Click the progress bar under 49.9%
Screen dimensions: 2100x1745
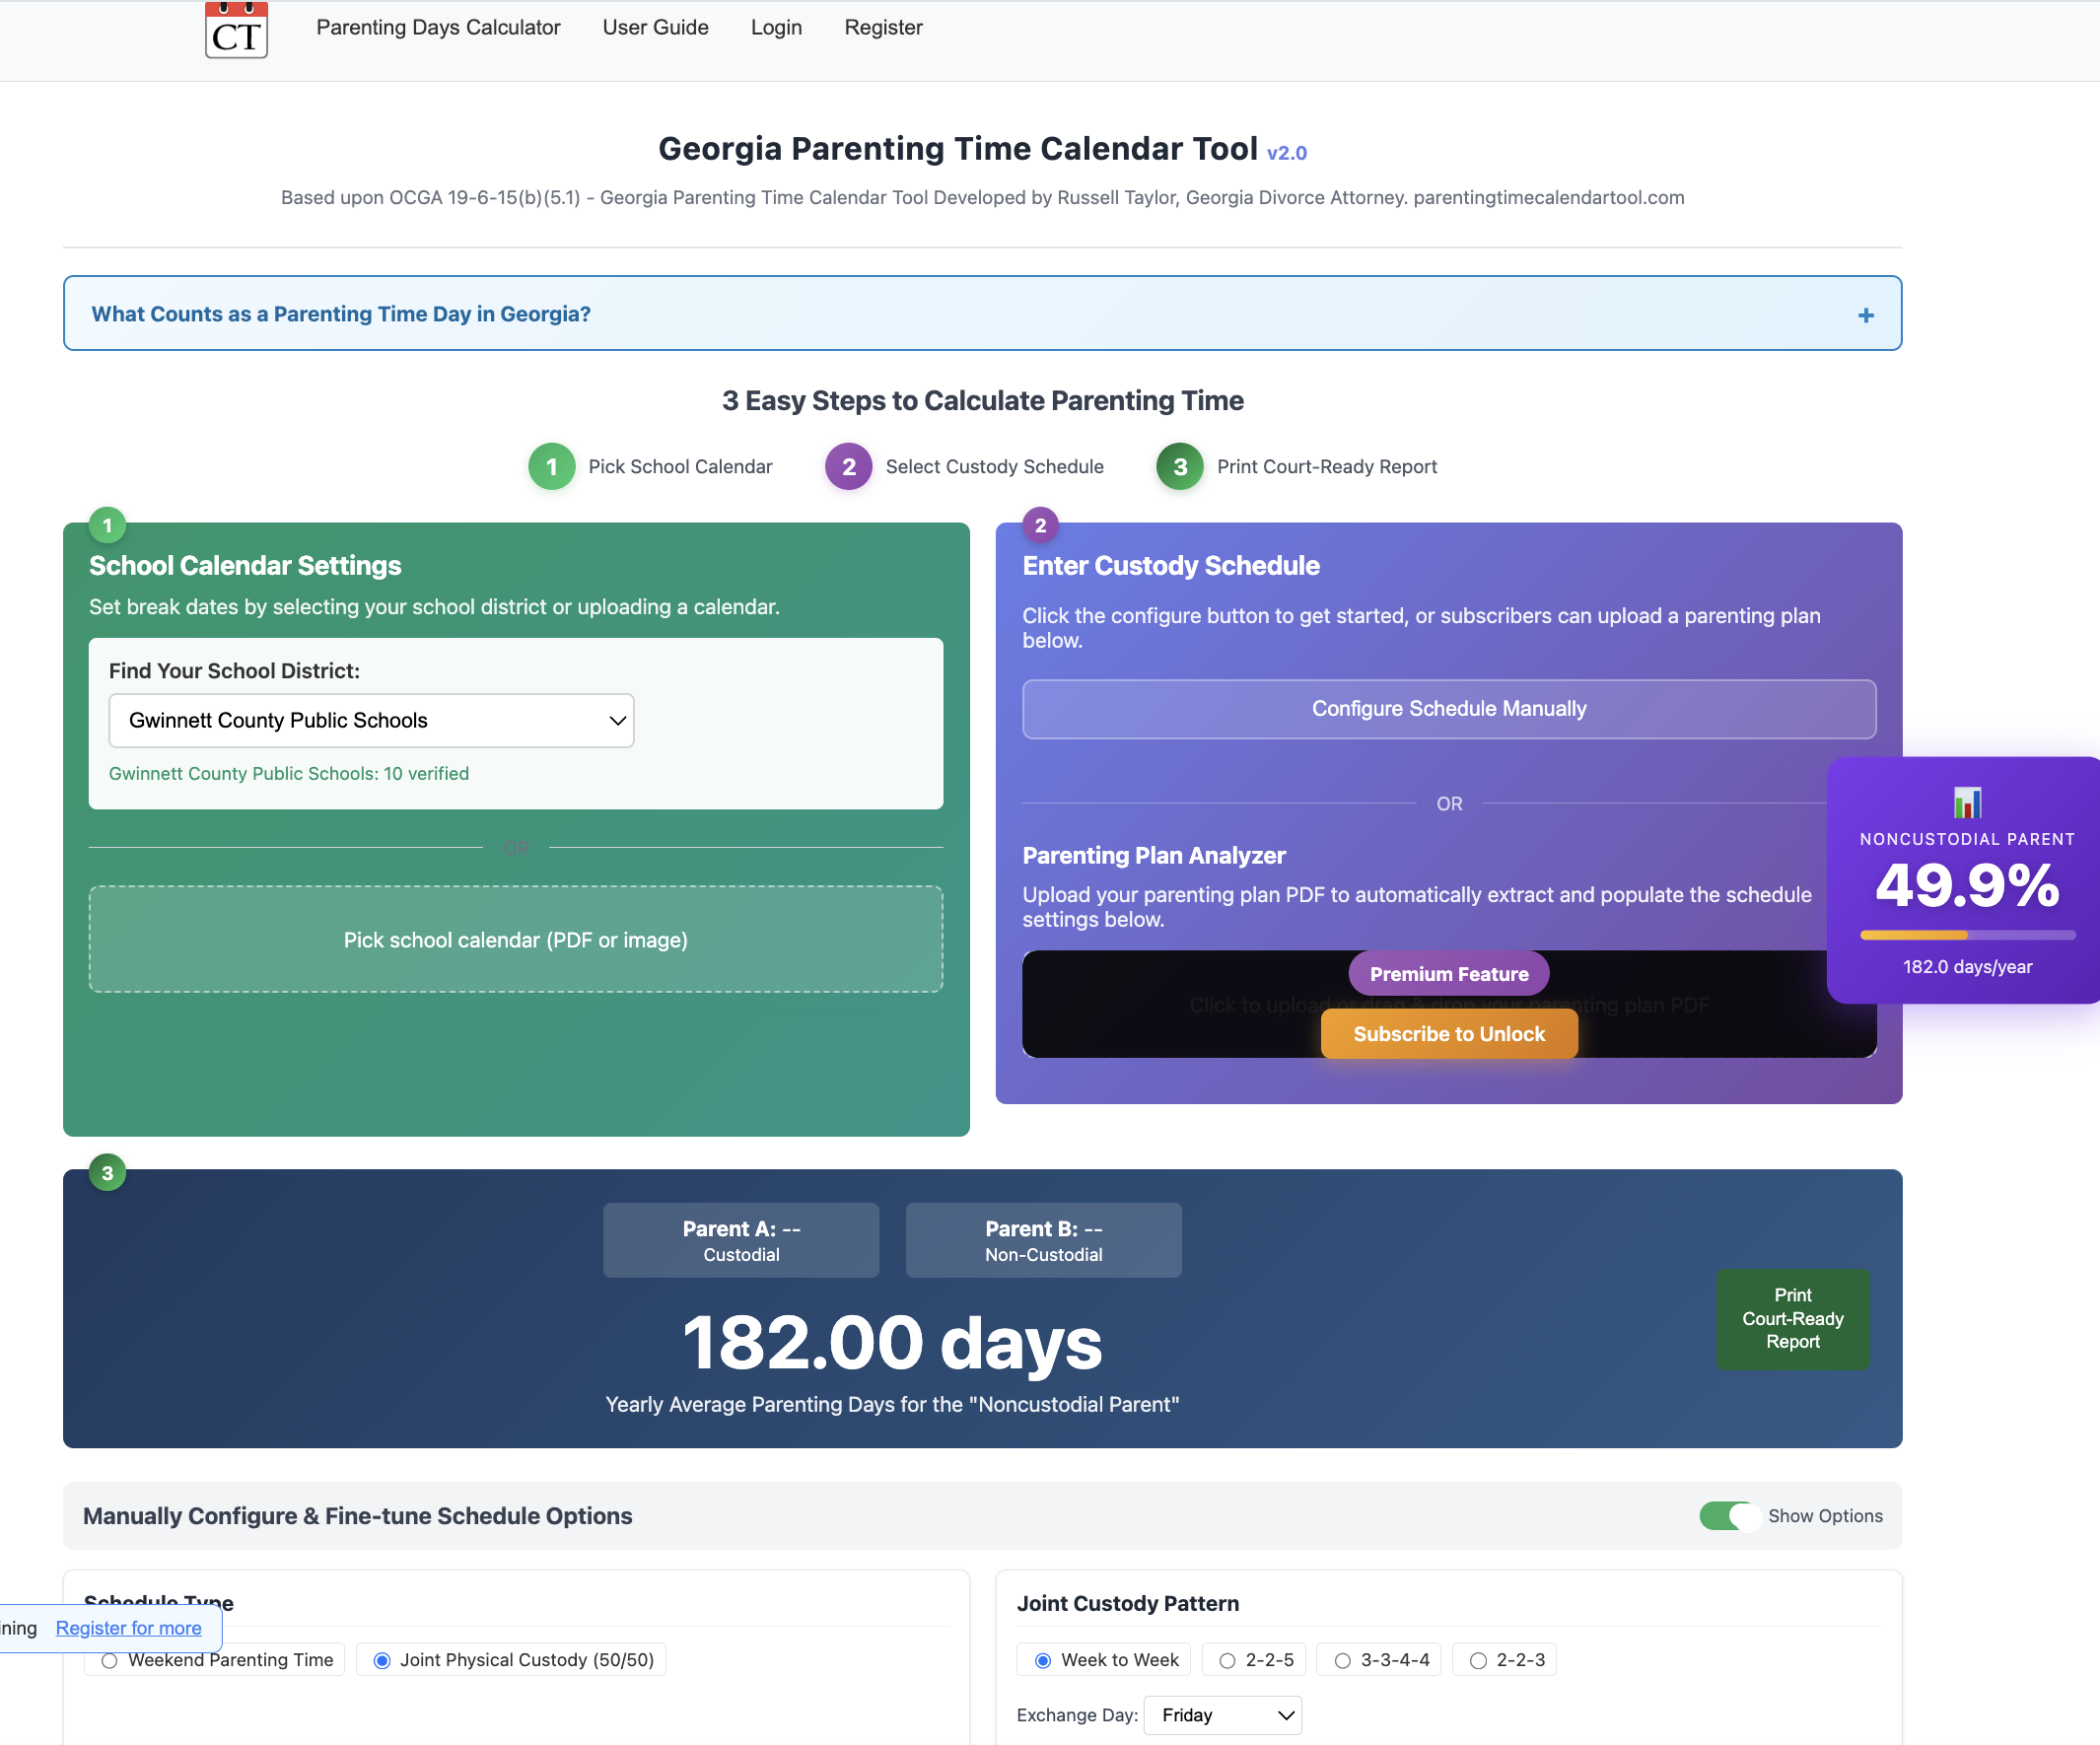click(1966, 935)
